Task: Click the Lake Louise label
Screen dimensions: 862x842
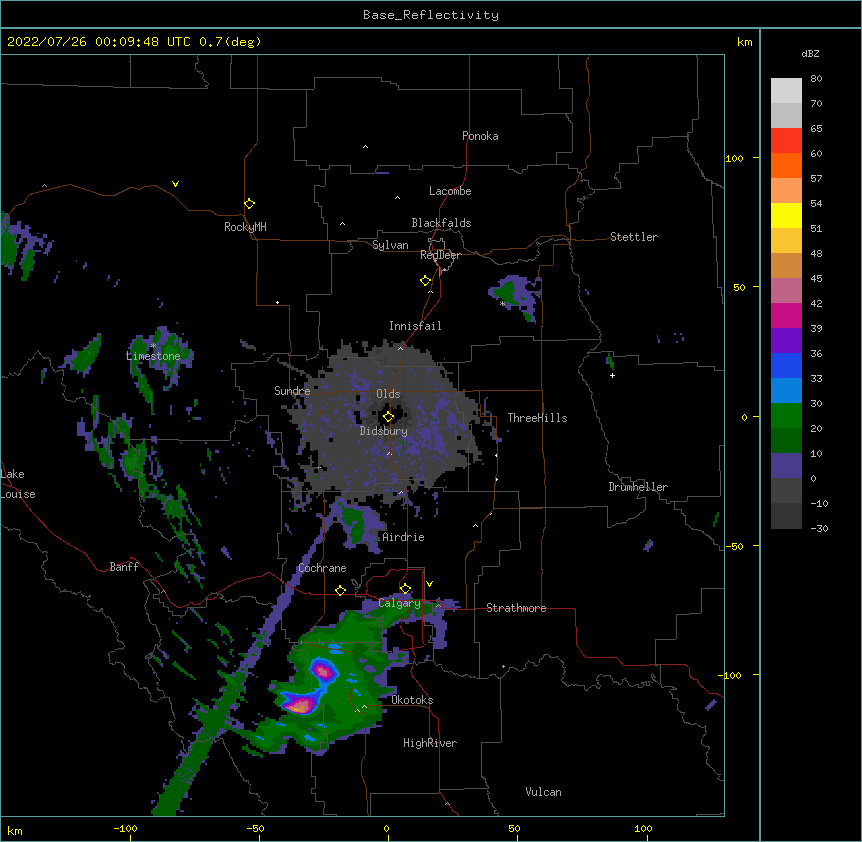Action: point(18,484)
